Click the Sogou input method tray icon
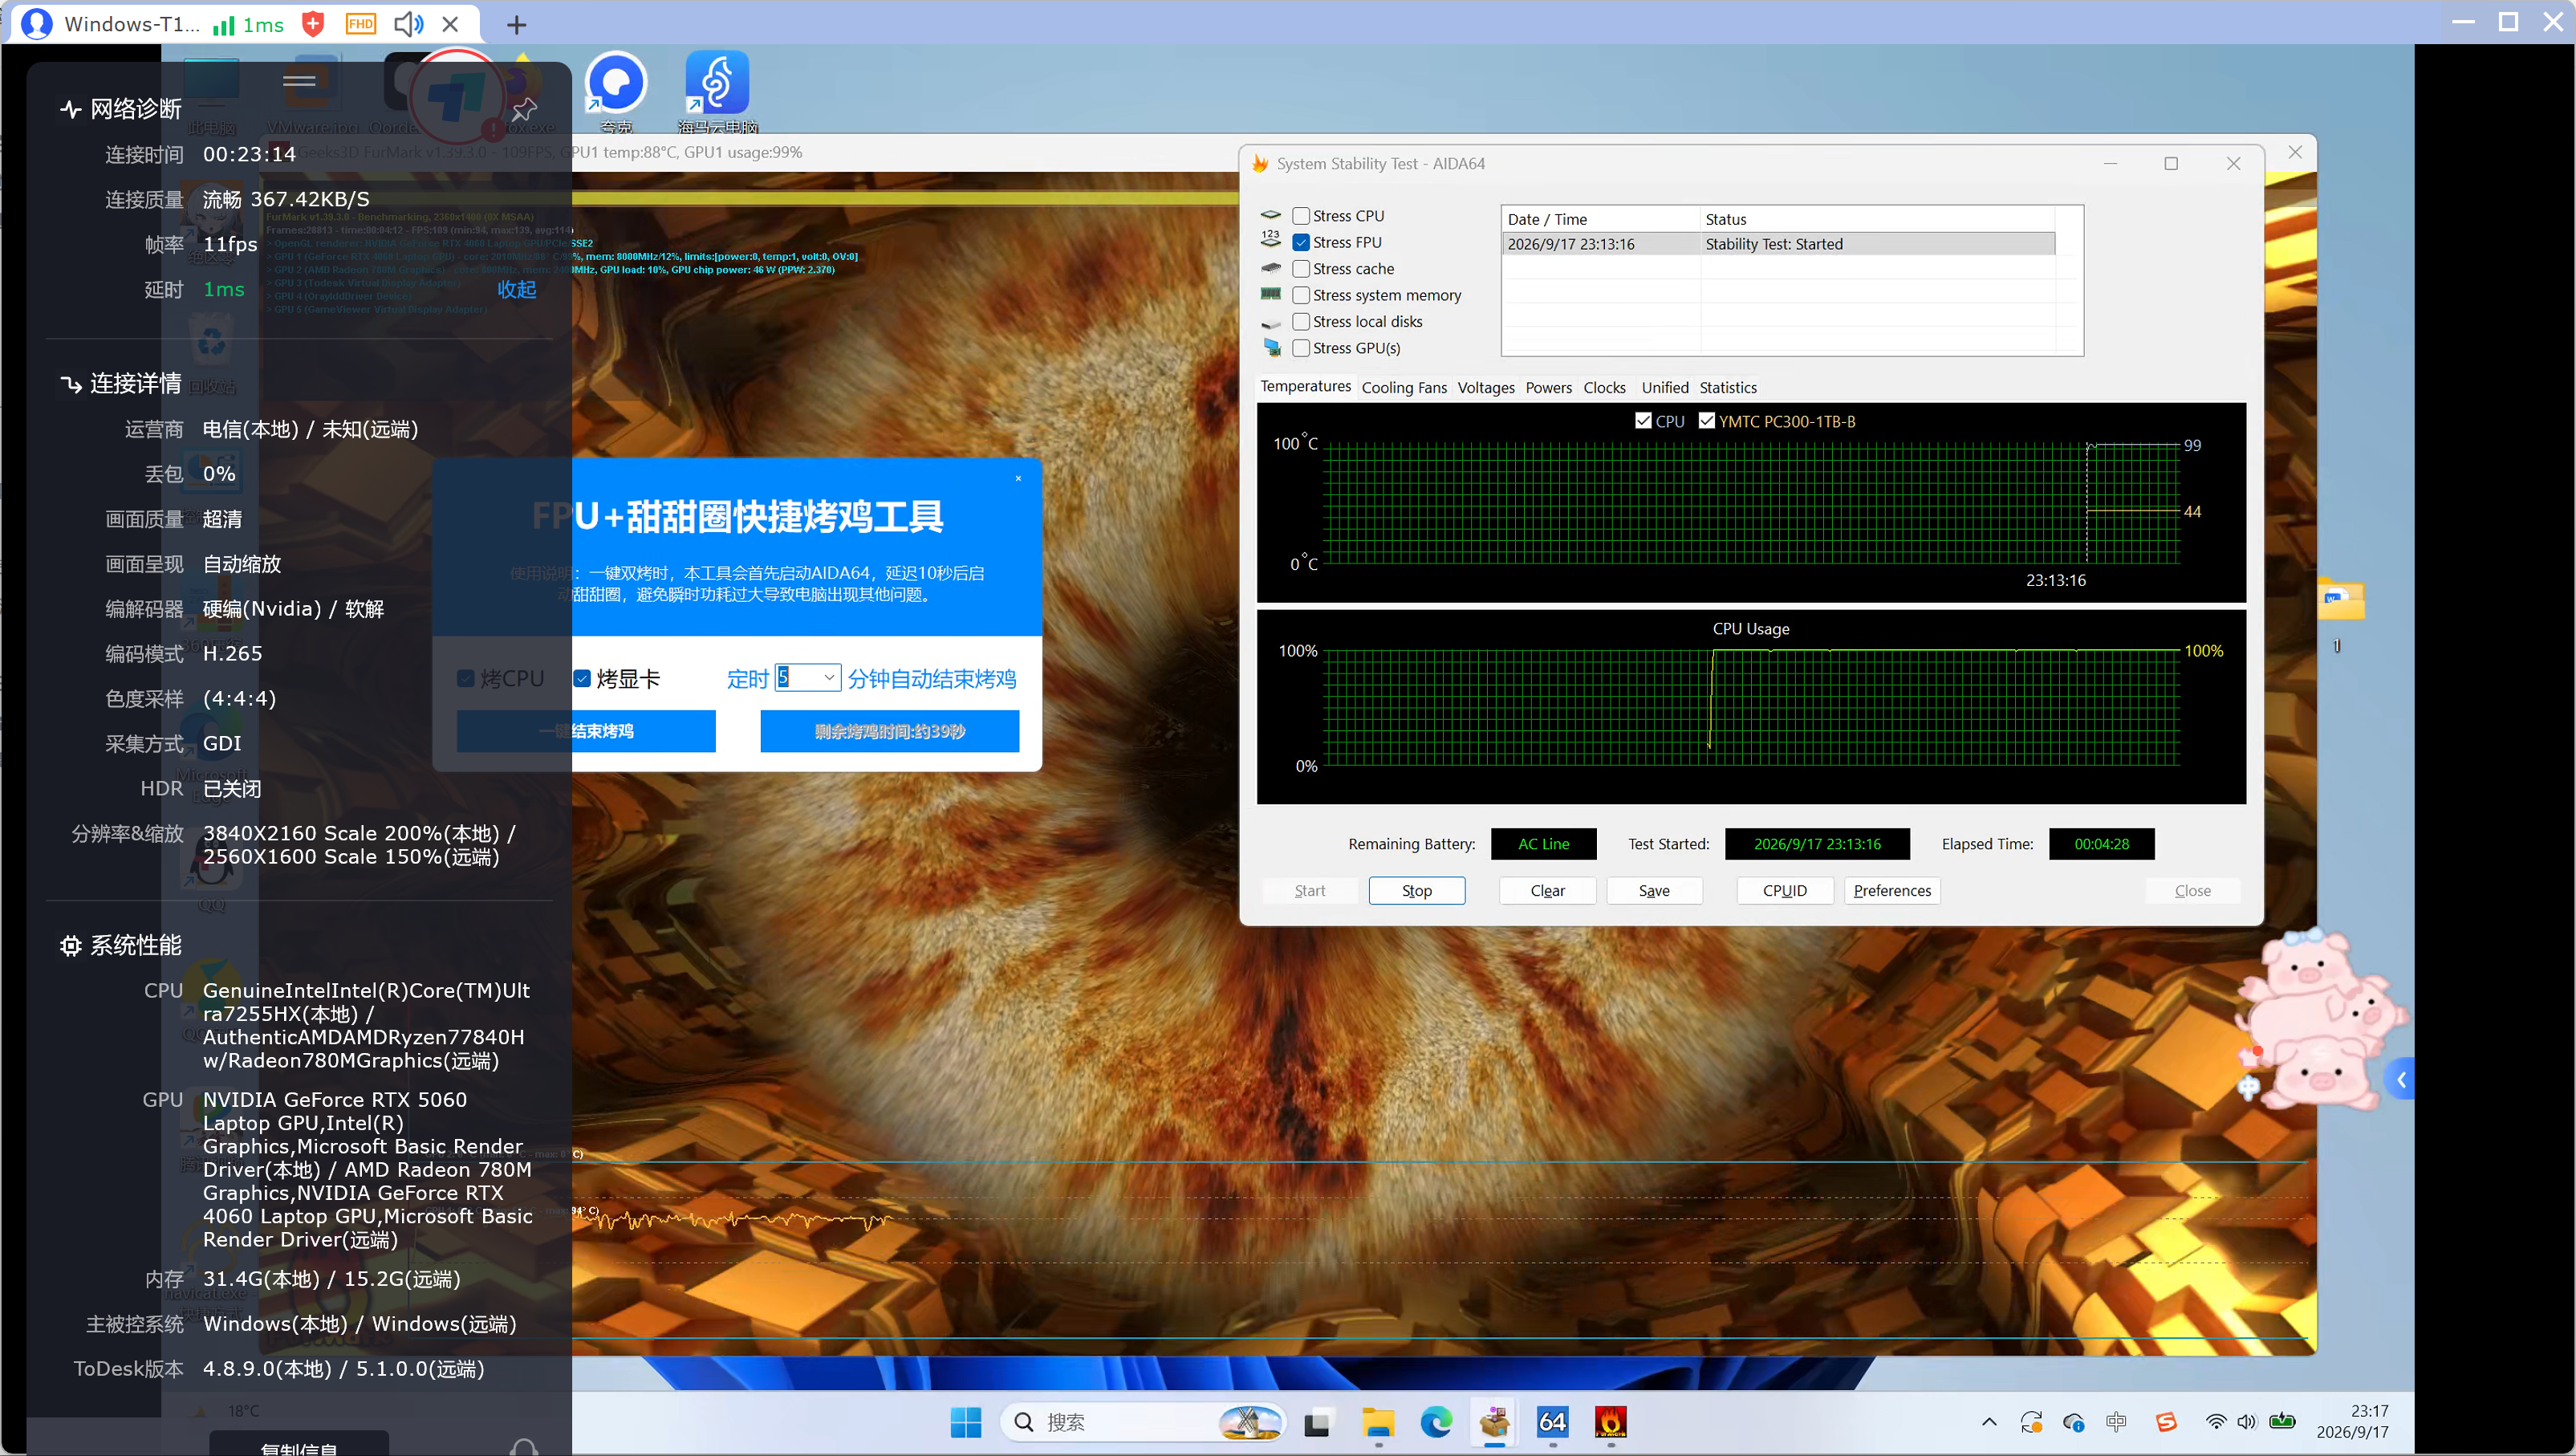The image size is (2576, 1456). click(x=2166, y=1421)
